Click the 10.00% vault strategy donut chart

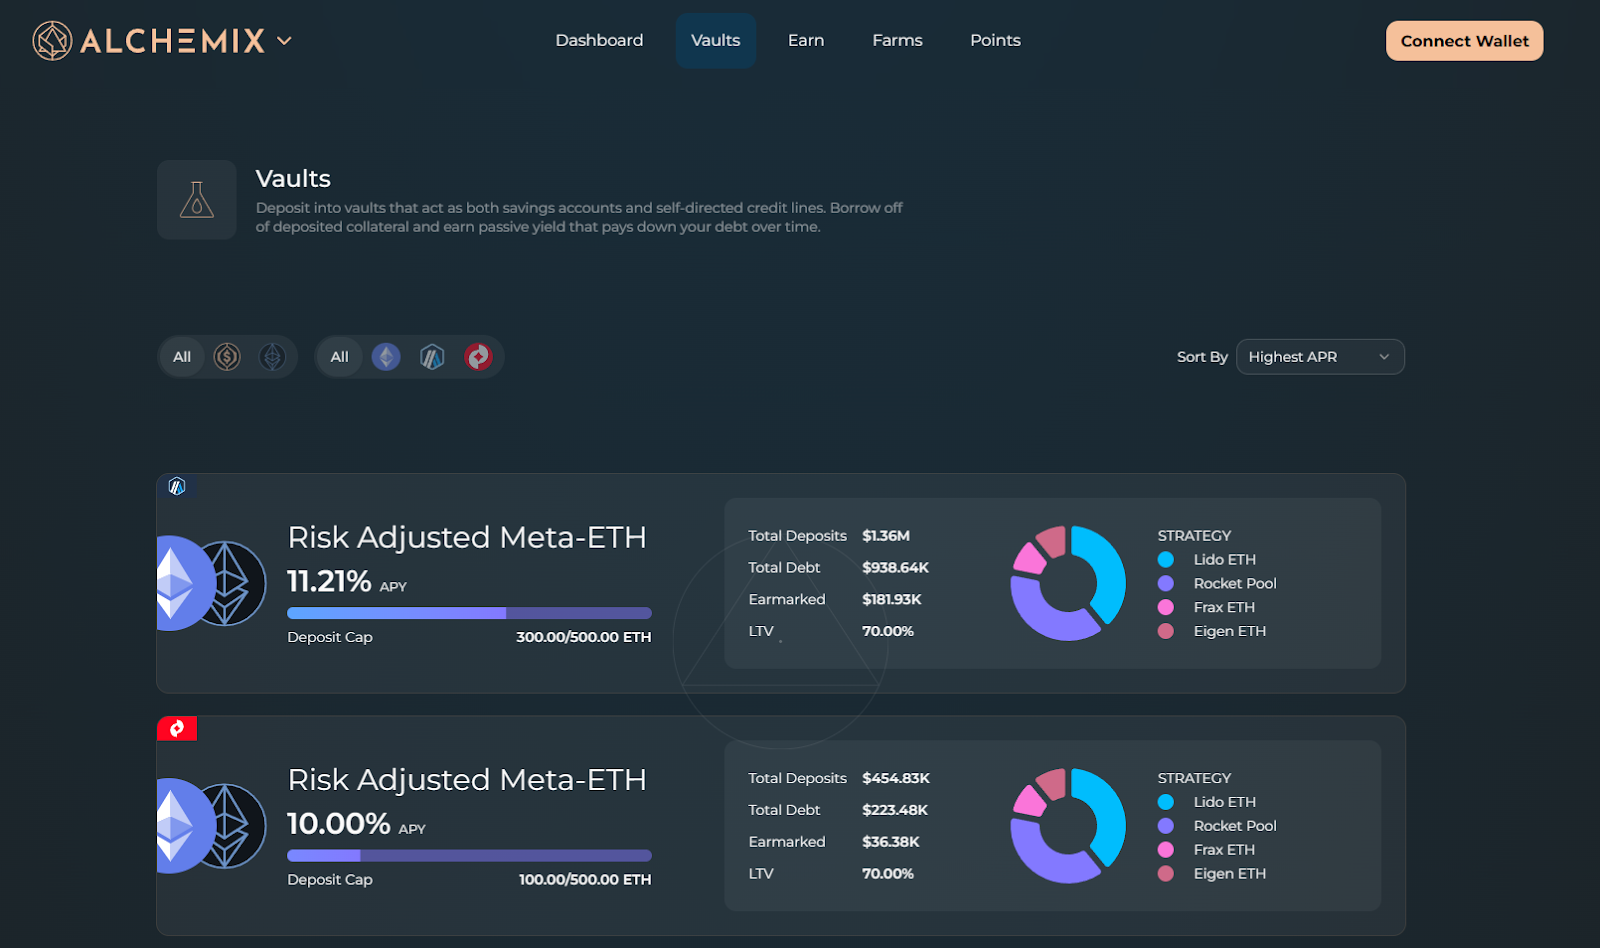pyautogui.click(x=1068, y=826)
